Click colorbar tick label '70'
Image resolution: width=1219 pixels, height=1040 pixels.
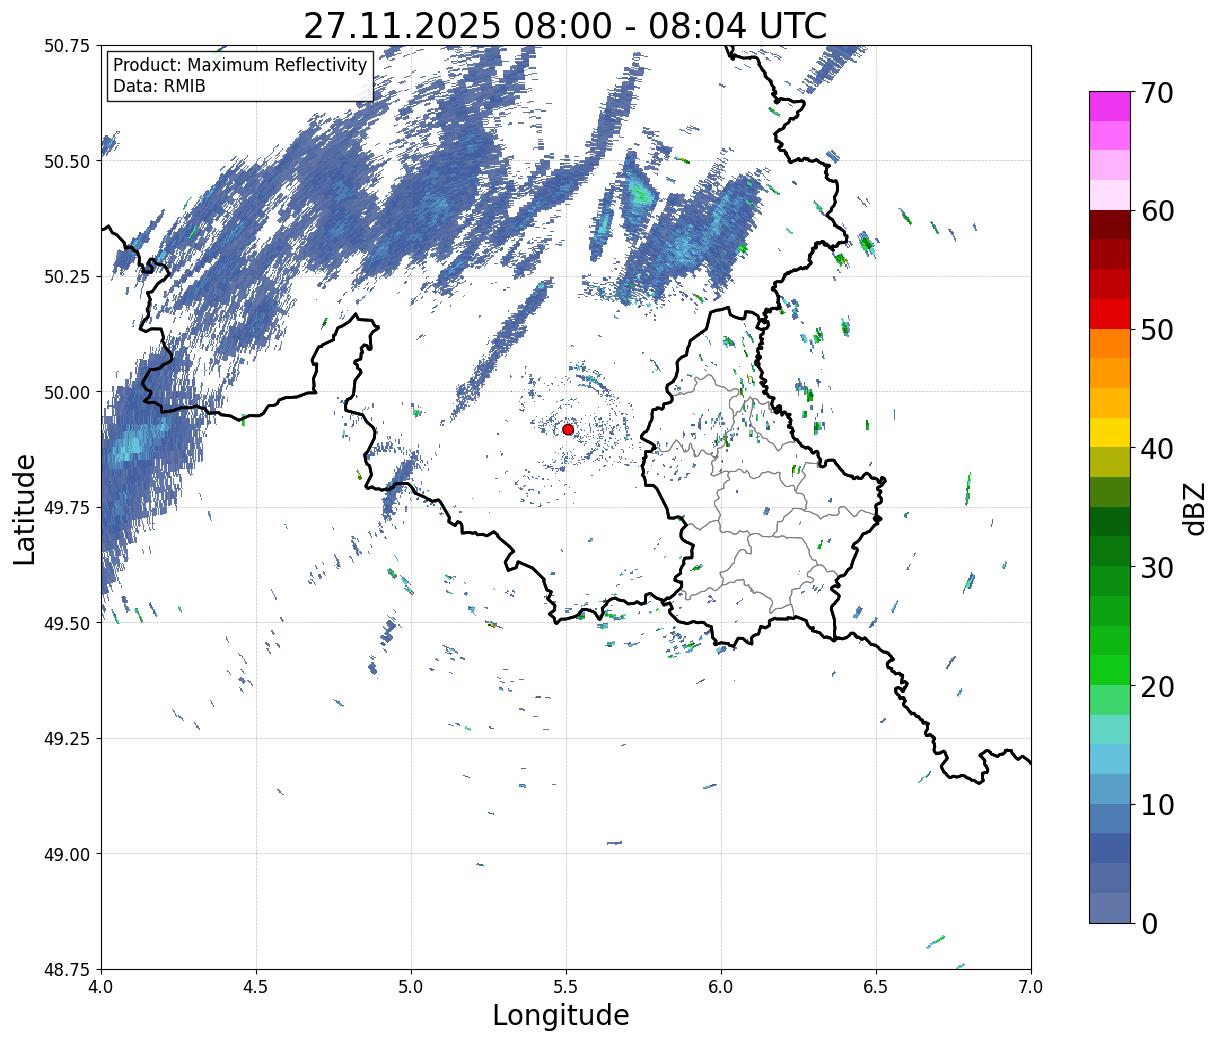(x=1157, y=93)
